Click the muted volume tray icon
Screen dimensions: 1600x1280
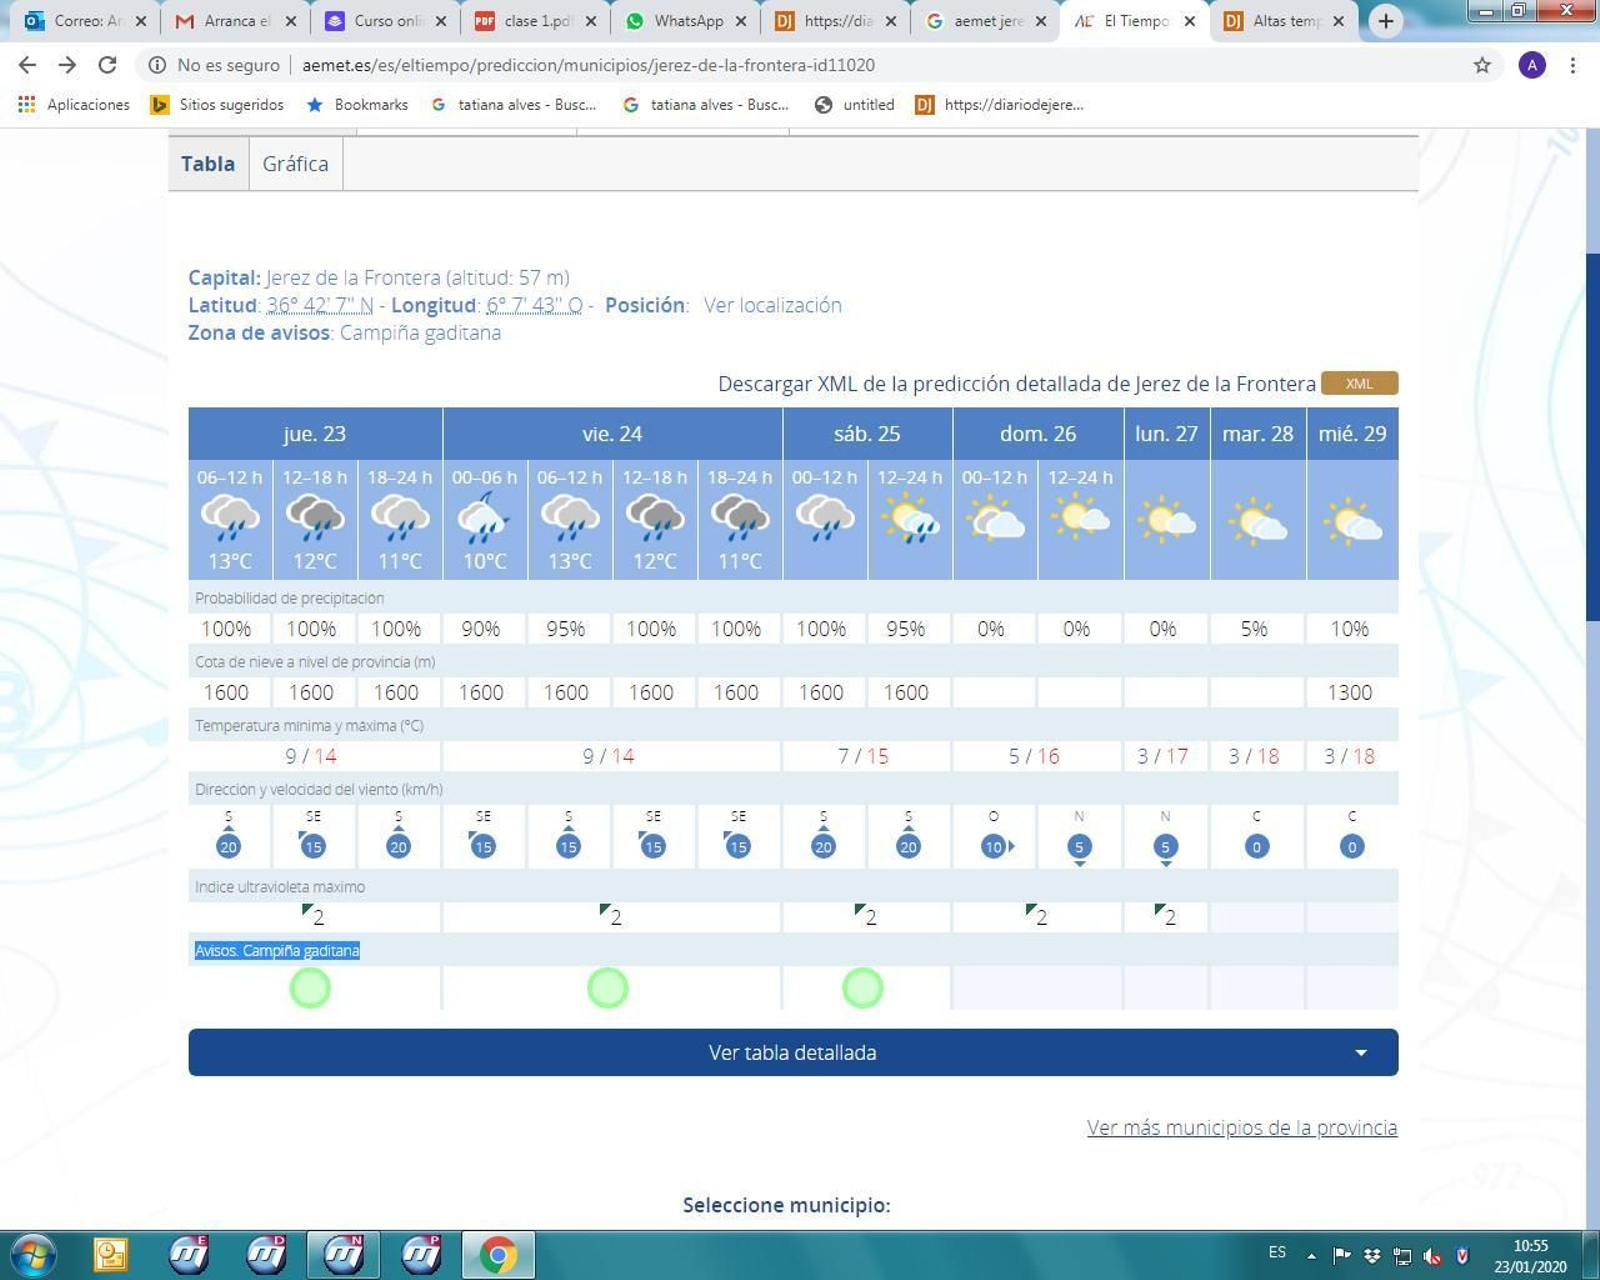click(1432, 1255)
